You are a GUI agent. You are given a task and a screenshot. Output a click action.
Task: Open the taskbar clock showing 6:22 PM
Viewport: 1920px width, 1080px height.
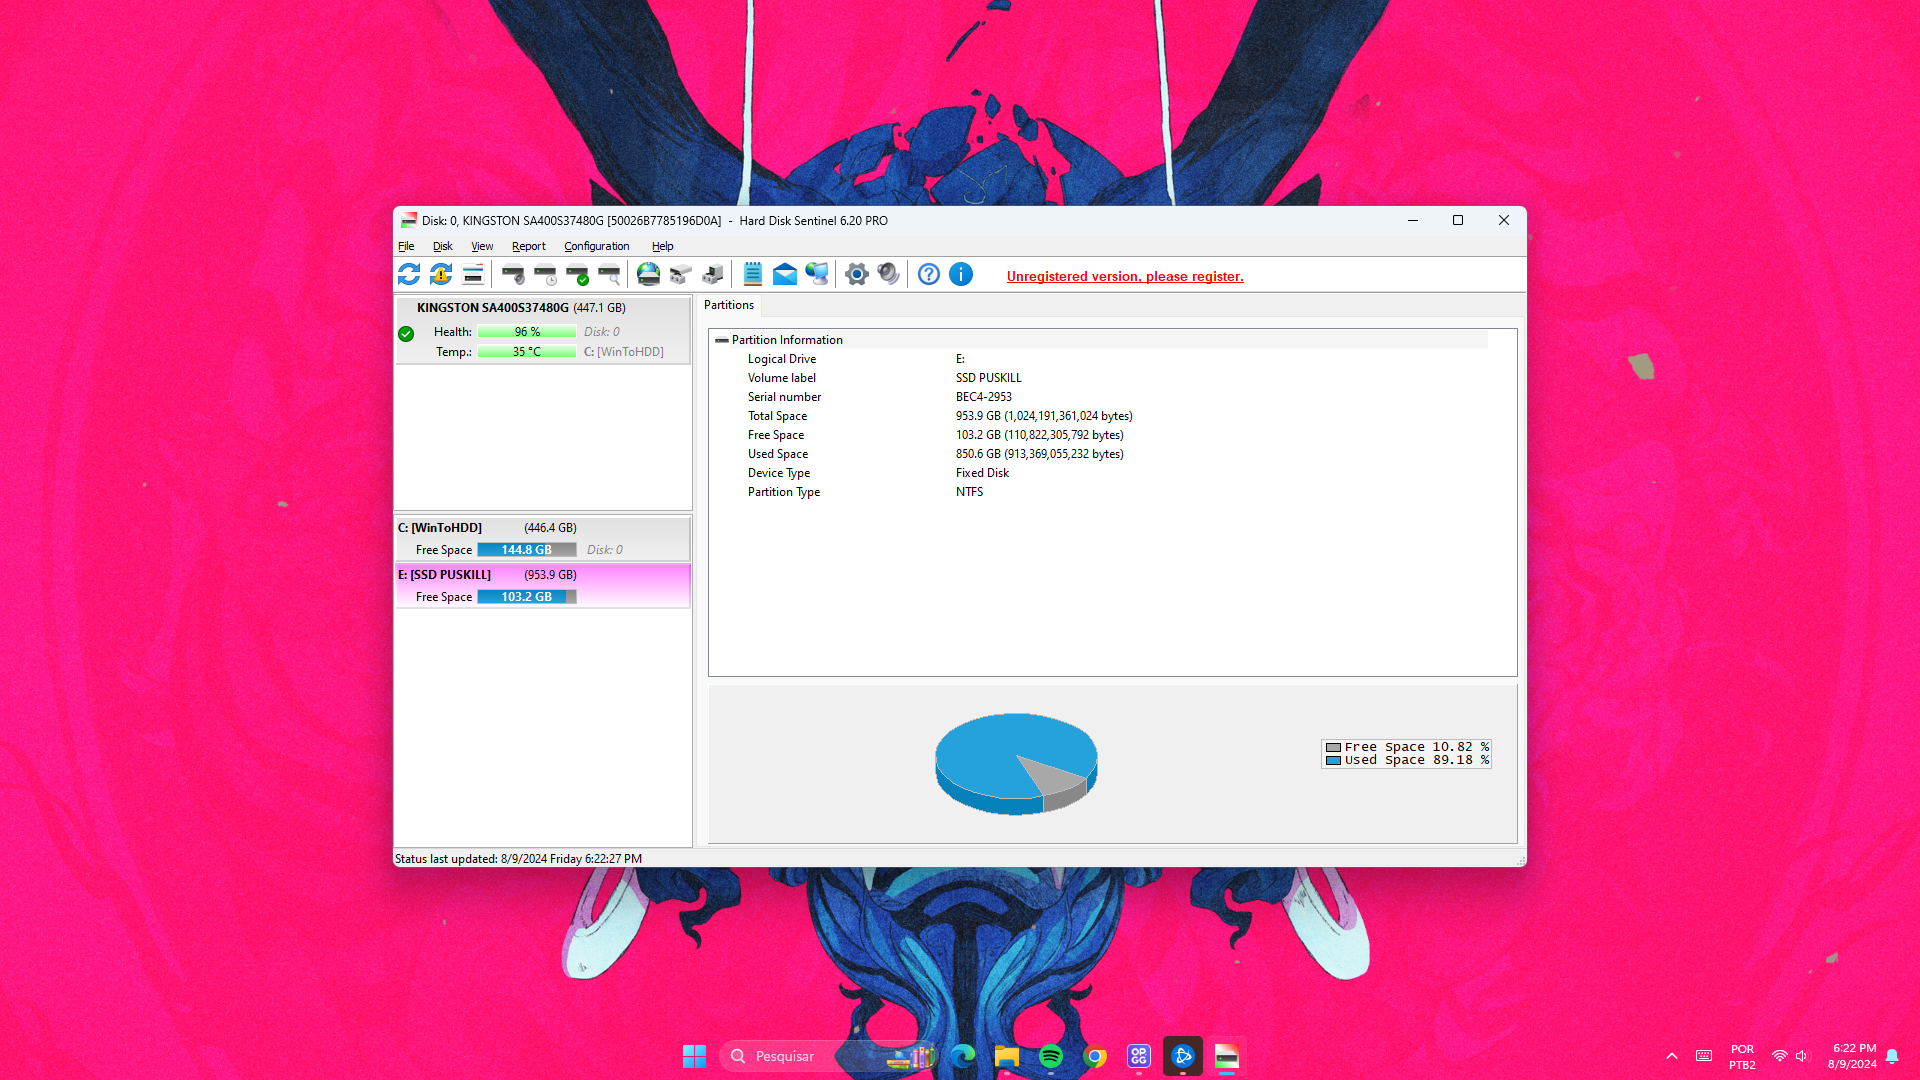tap(1853, 1056)
